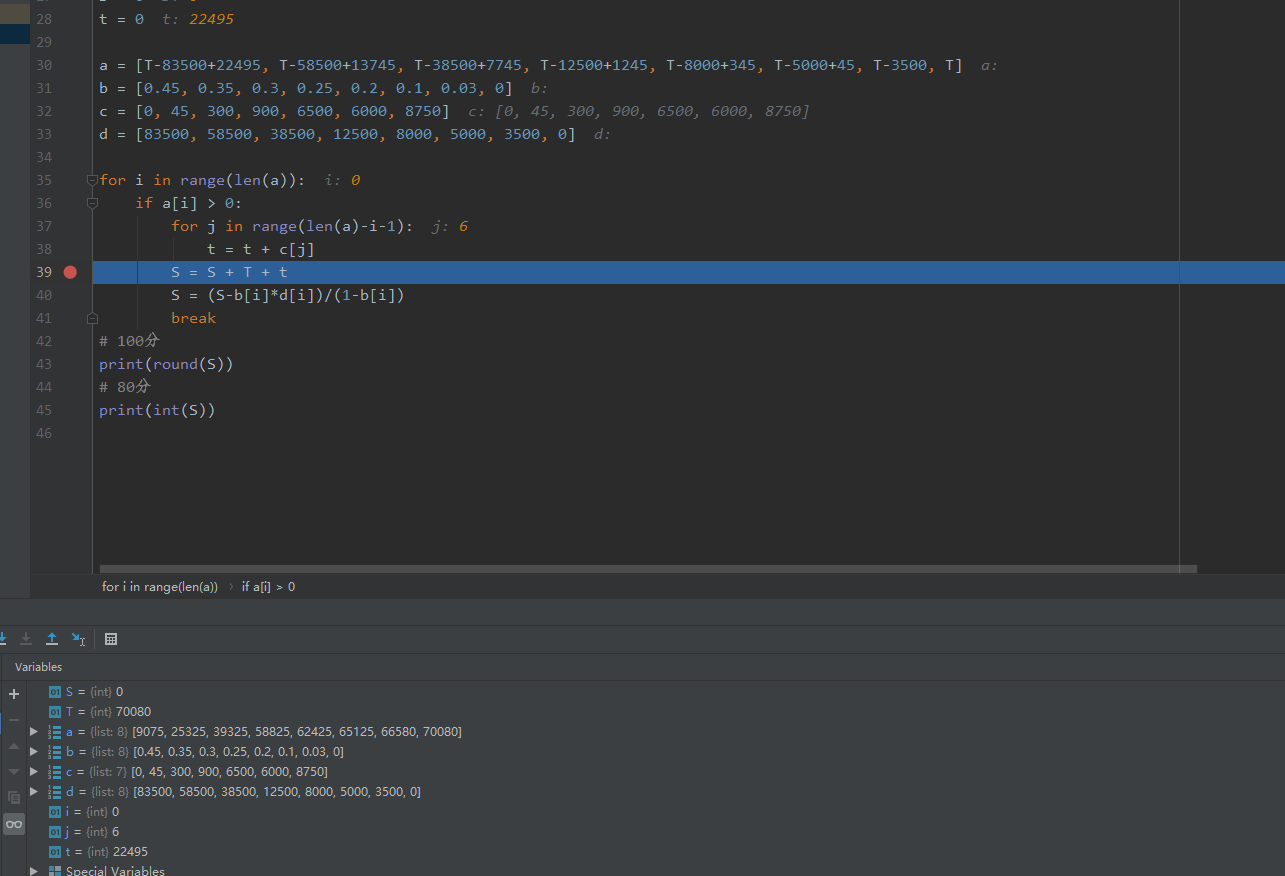Click the int type icon of variable S
Viewport: 1285px width, 876px height.
[55, 692]
